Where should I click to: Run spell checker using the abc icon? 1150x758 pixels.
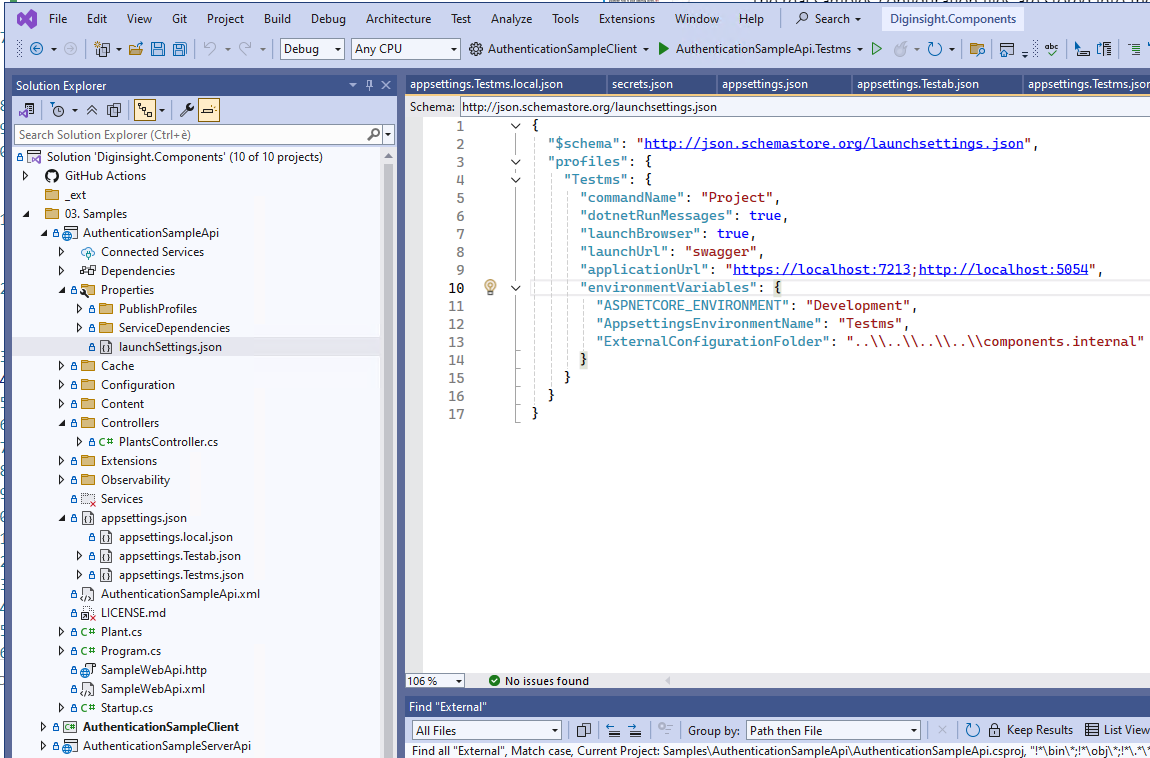pos(1052,47)
